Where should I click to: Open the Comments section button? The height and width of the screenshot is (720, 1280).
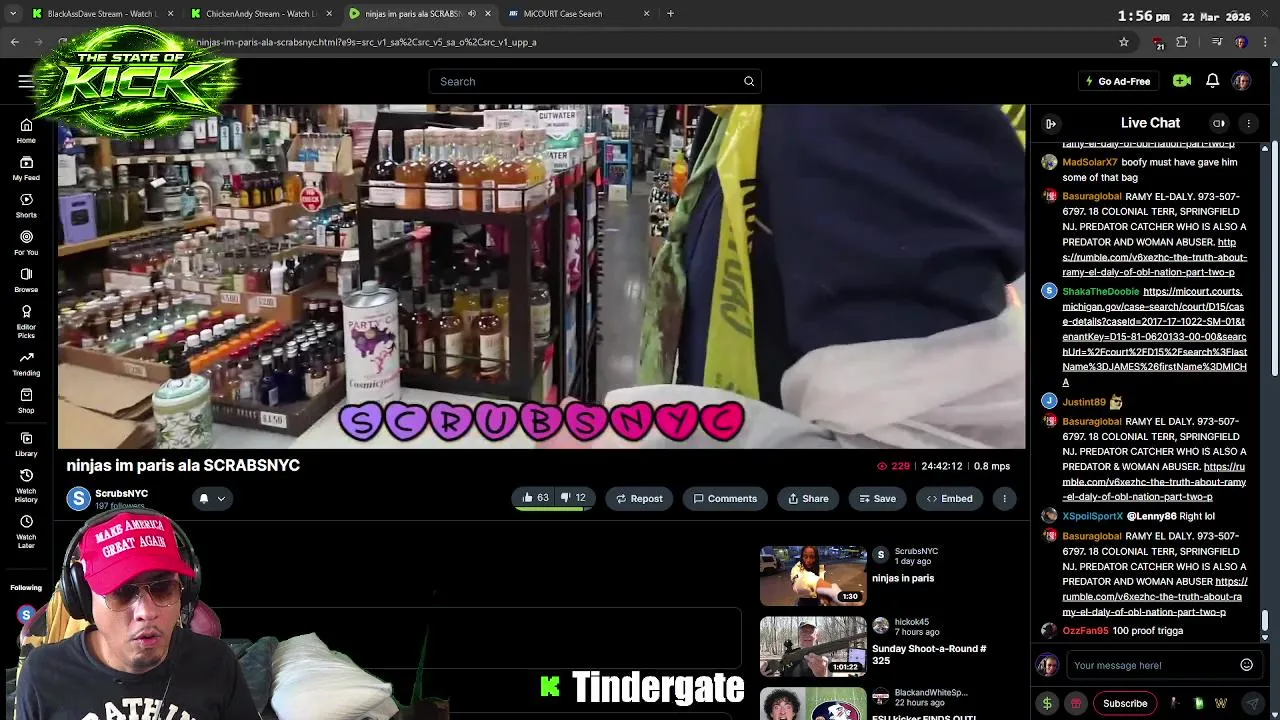point(724,498)
